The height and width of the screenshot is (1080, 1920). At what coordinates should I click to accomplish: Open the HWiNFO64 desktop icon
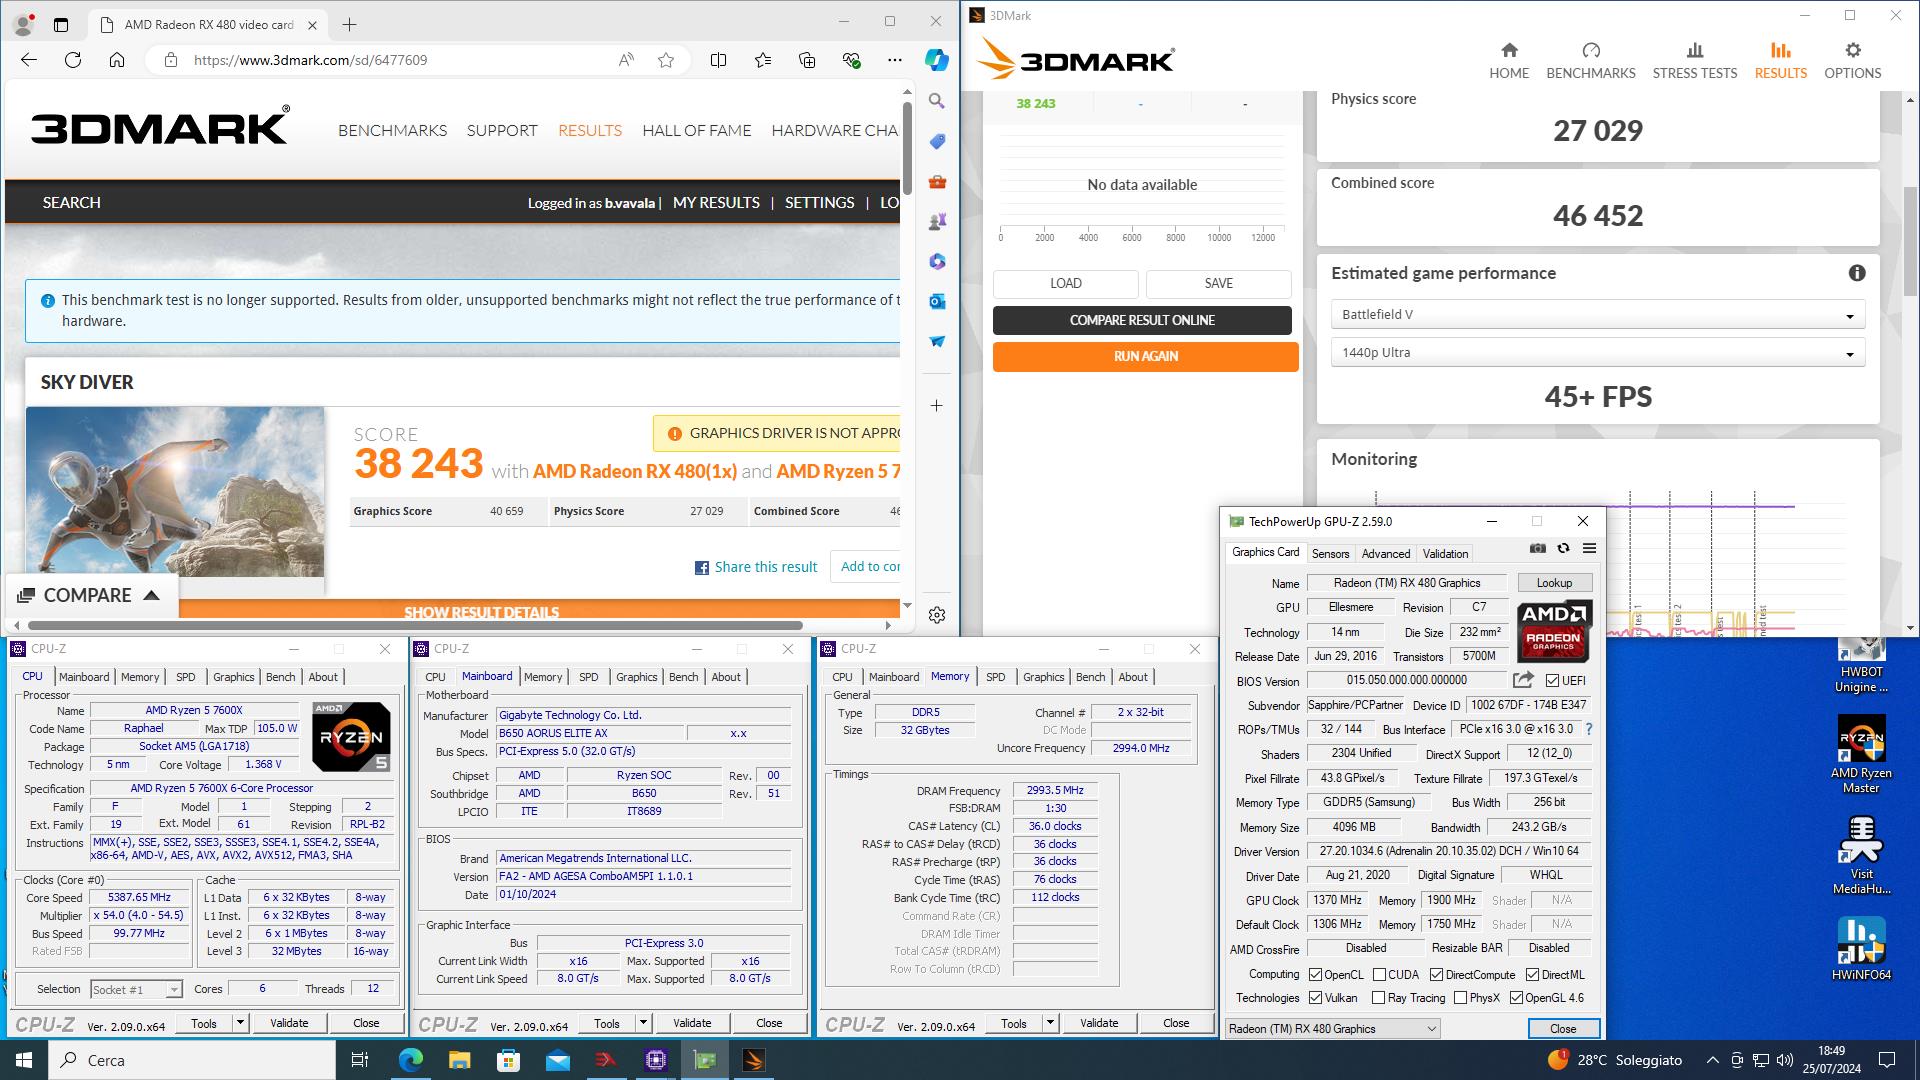click(x=1861, y=949)
